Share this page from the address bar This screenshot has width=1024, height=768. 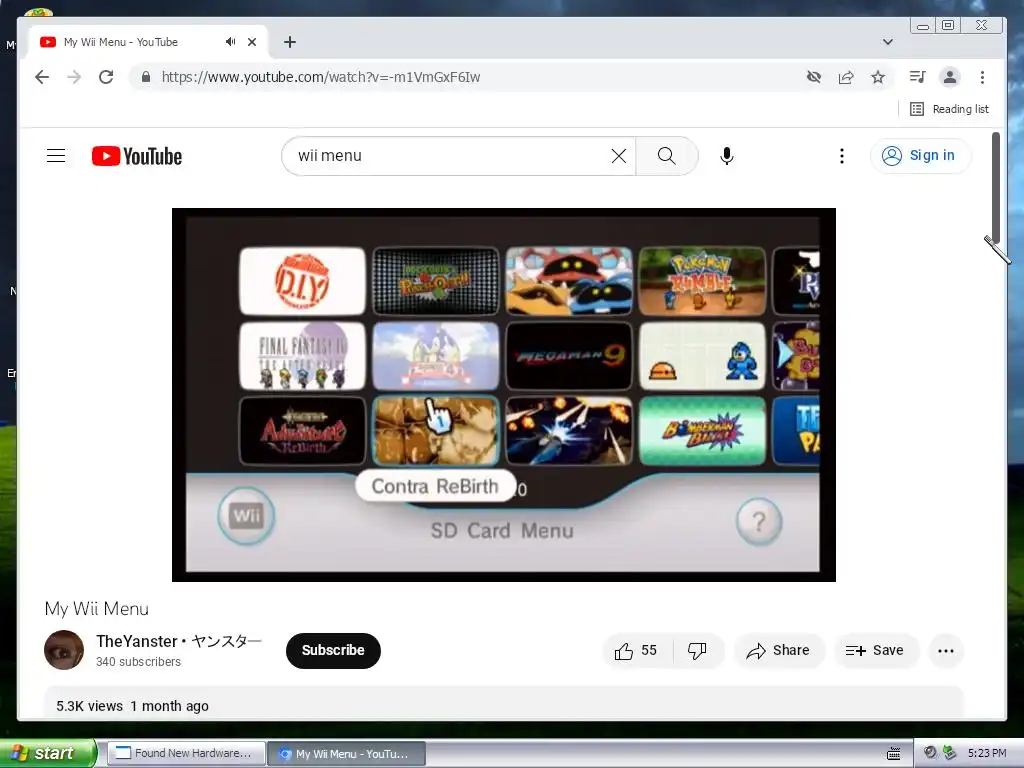[x=846, y=77]
